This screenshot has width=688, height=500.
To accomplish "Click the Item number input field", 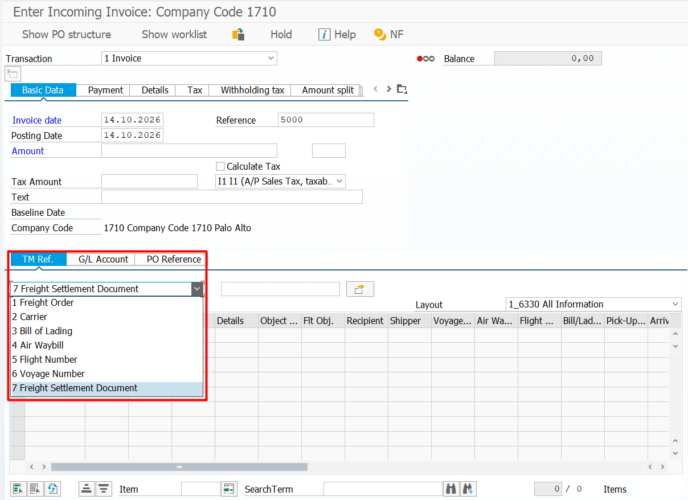I will point(200,489).
